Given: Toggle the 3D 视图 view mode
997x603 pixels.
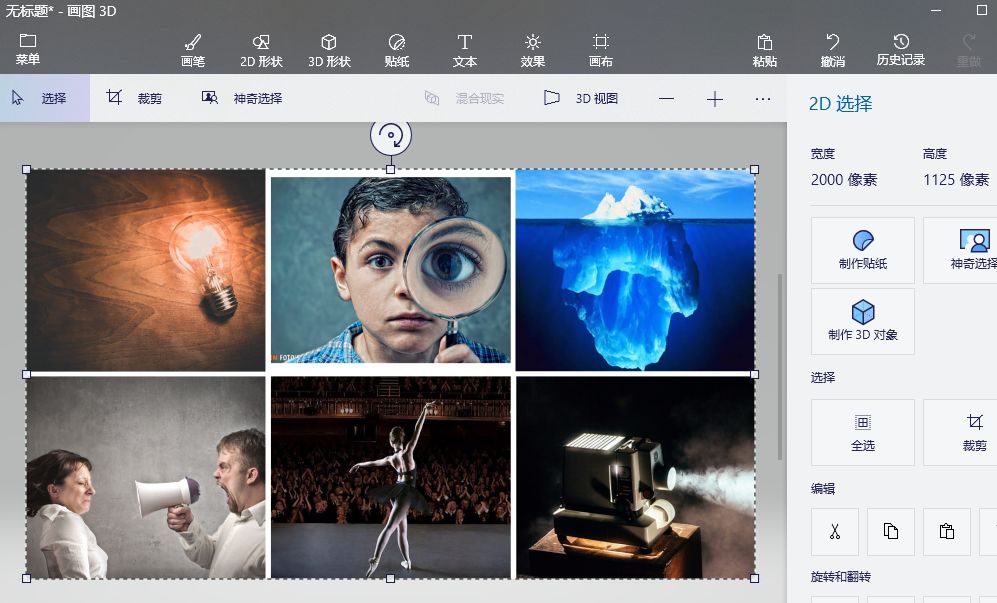Looking at the screenshot, I should (x=581, y=98).
